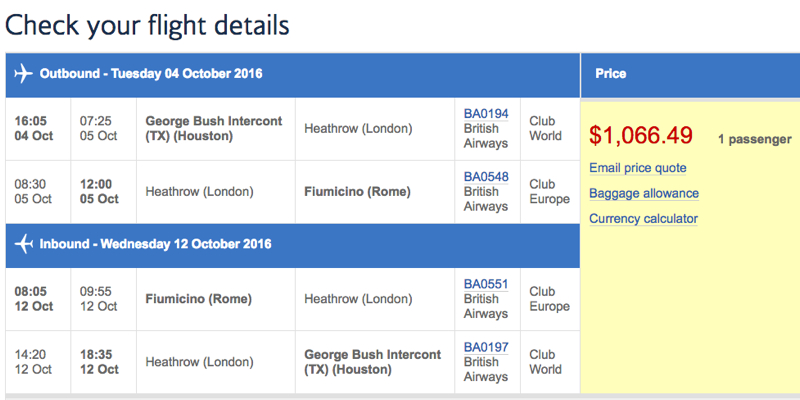The width and height of the screenshot is (800, 400).
Task: Select the Outbound Tuesday 04 October header
Action: [x=293, y=74]
